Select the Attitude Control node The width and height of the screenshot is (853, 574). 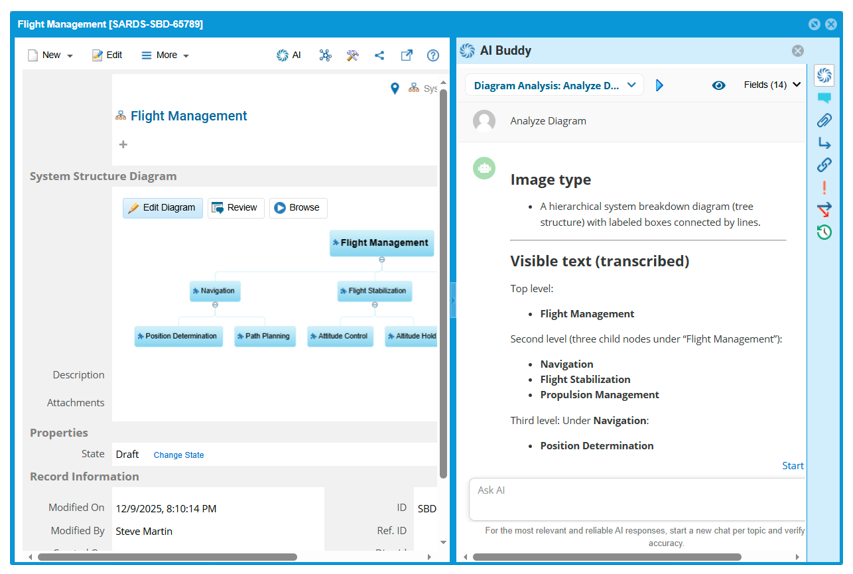tap(340, 336)
